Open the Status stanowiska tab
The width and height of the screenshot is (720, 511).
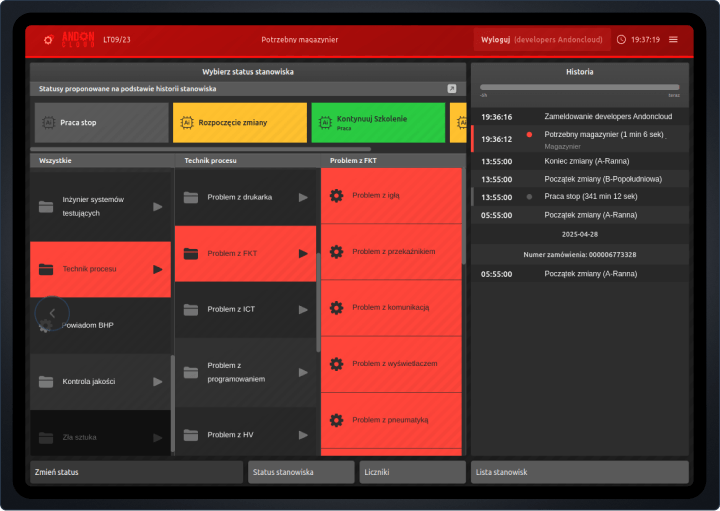click(x=301, y=471)
